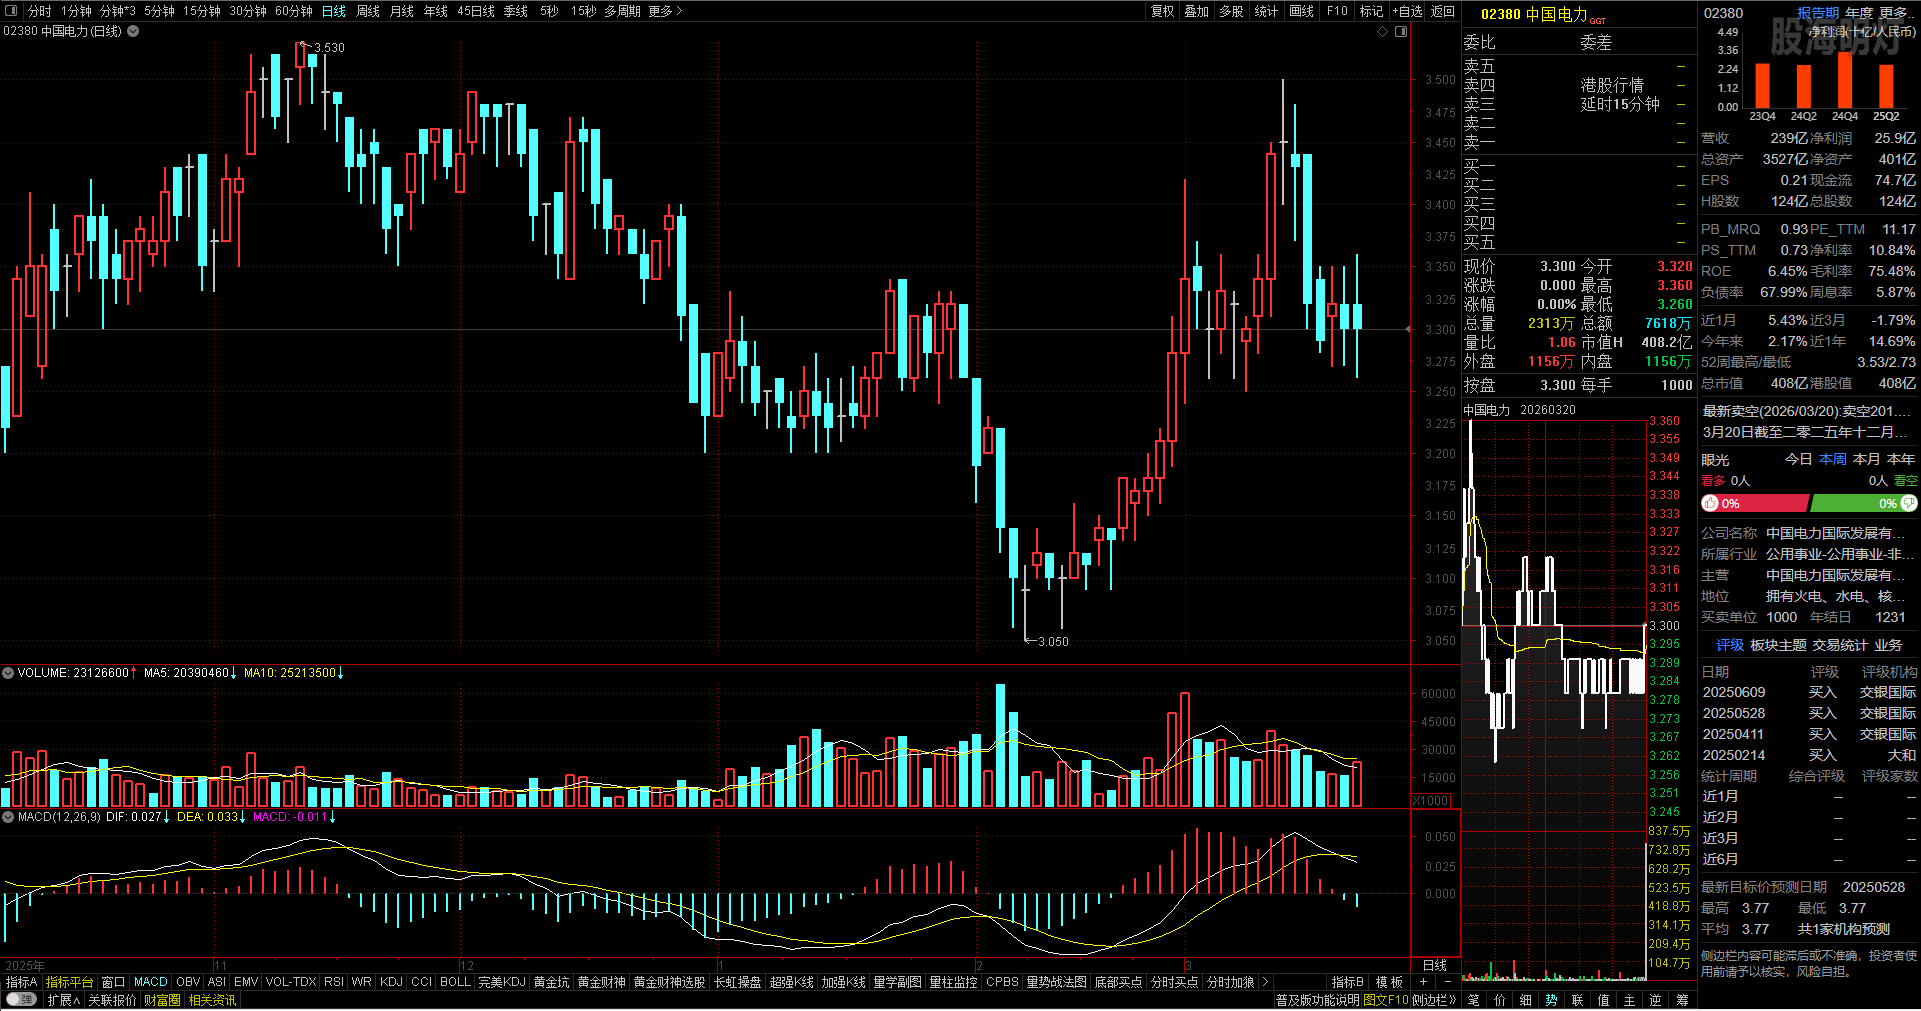The width and height of the screenshot is (1921, 1011).
Task: Click the plus zoom-in icon
Action: pyautogui.click(x=1423, y=982)
